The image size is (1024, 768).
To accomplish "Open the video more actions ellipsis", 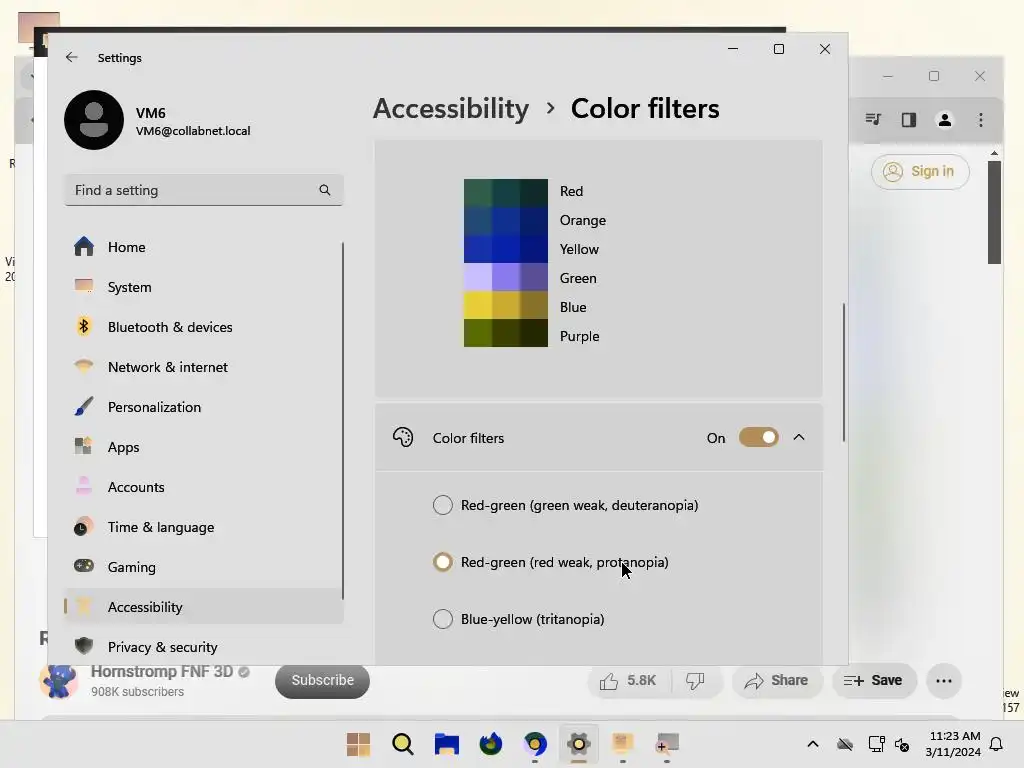I will (x=944, y=681).
